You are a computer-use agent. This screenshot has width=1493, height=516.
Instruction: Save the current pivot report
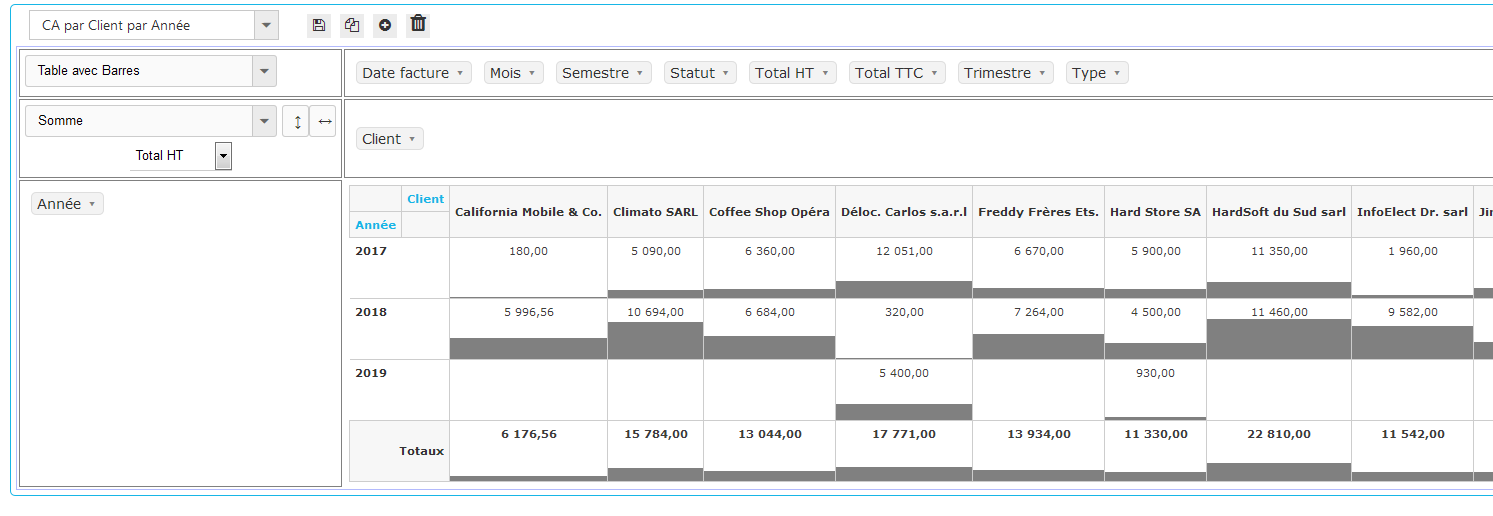(319, 25)
